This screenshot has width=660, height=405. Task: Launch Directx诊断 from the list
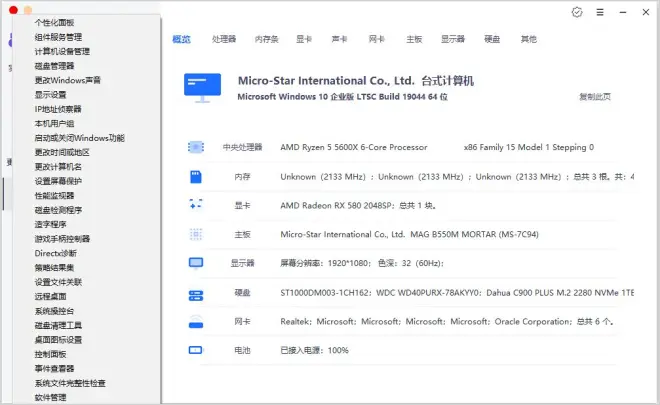(55, 254)
